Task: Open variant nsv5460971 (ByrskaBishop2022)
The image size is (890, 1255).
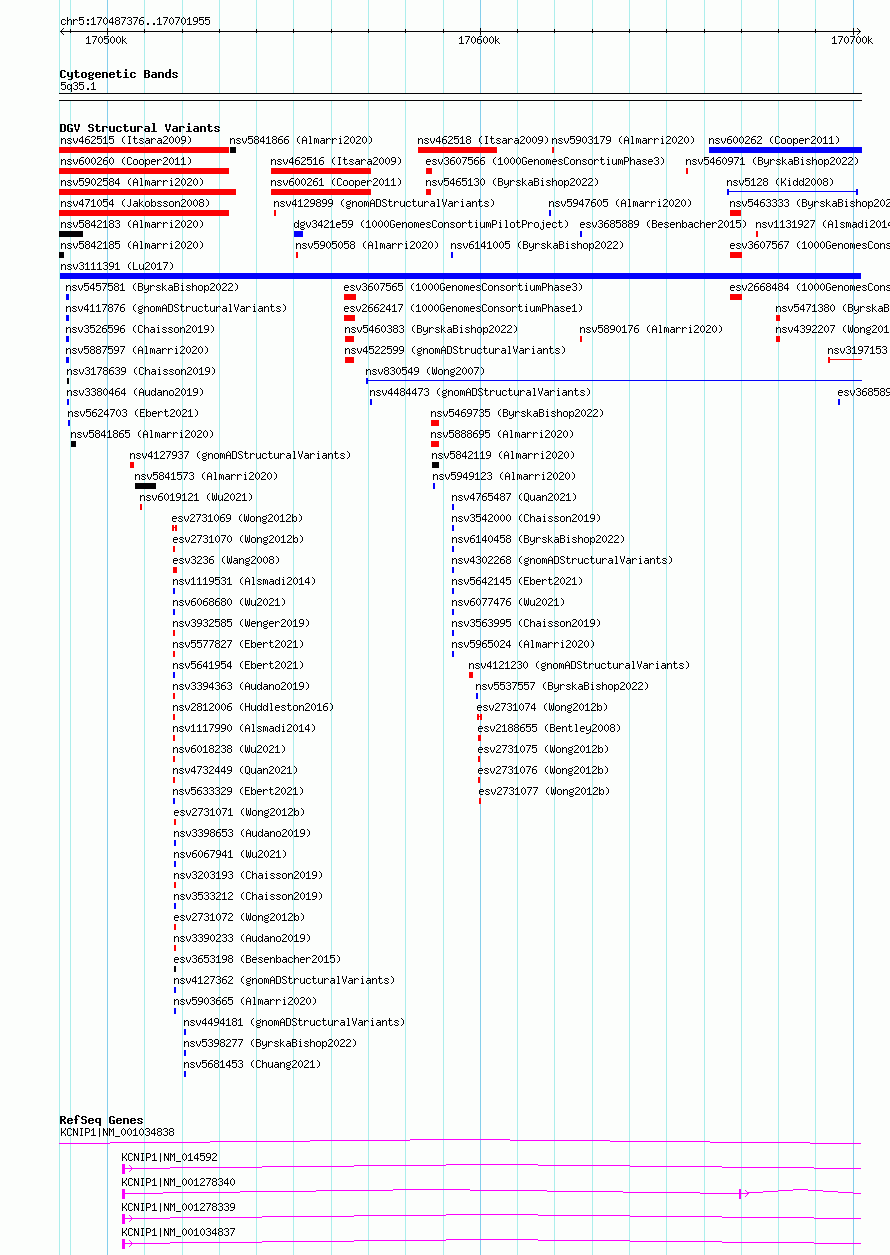Action: pos(772,161)
